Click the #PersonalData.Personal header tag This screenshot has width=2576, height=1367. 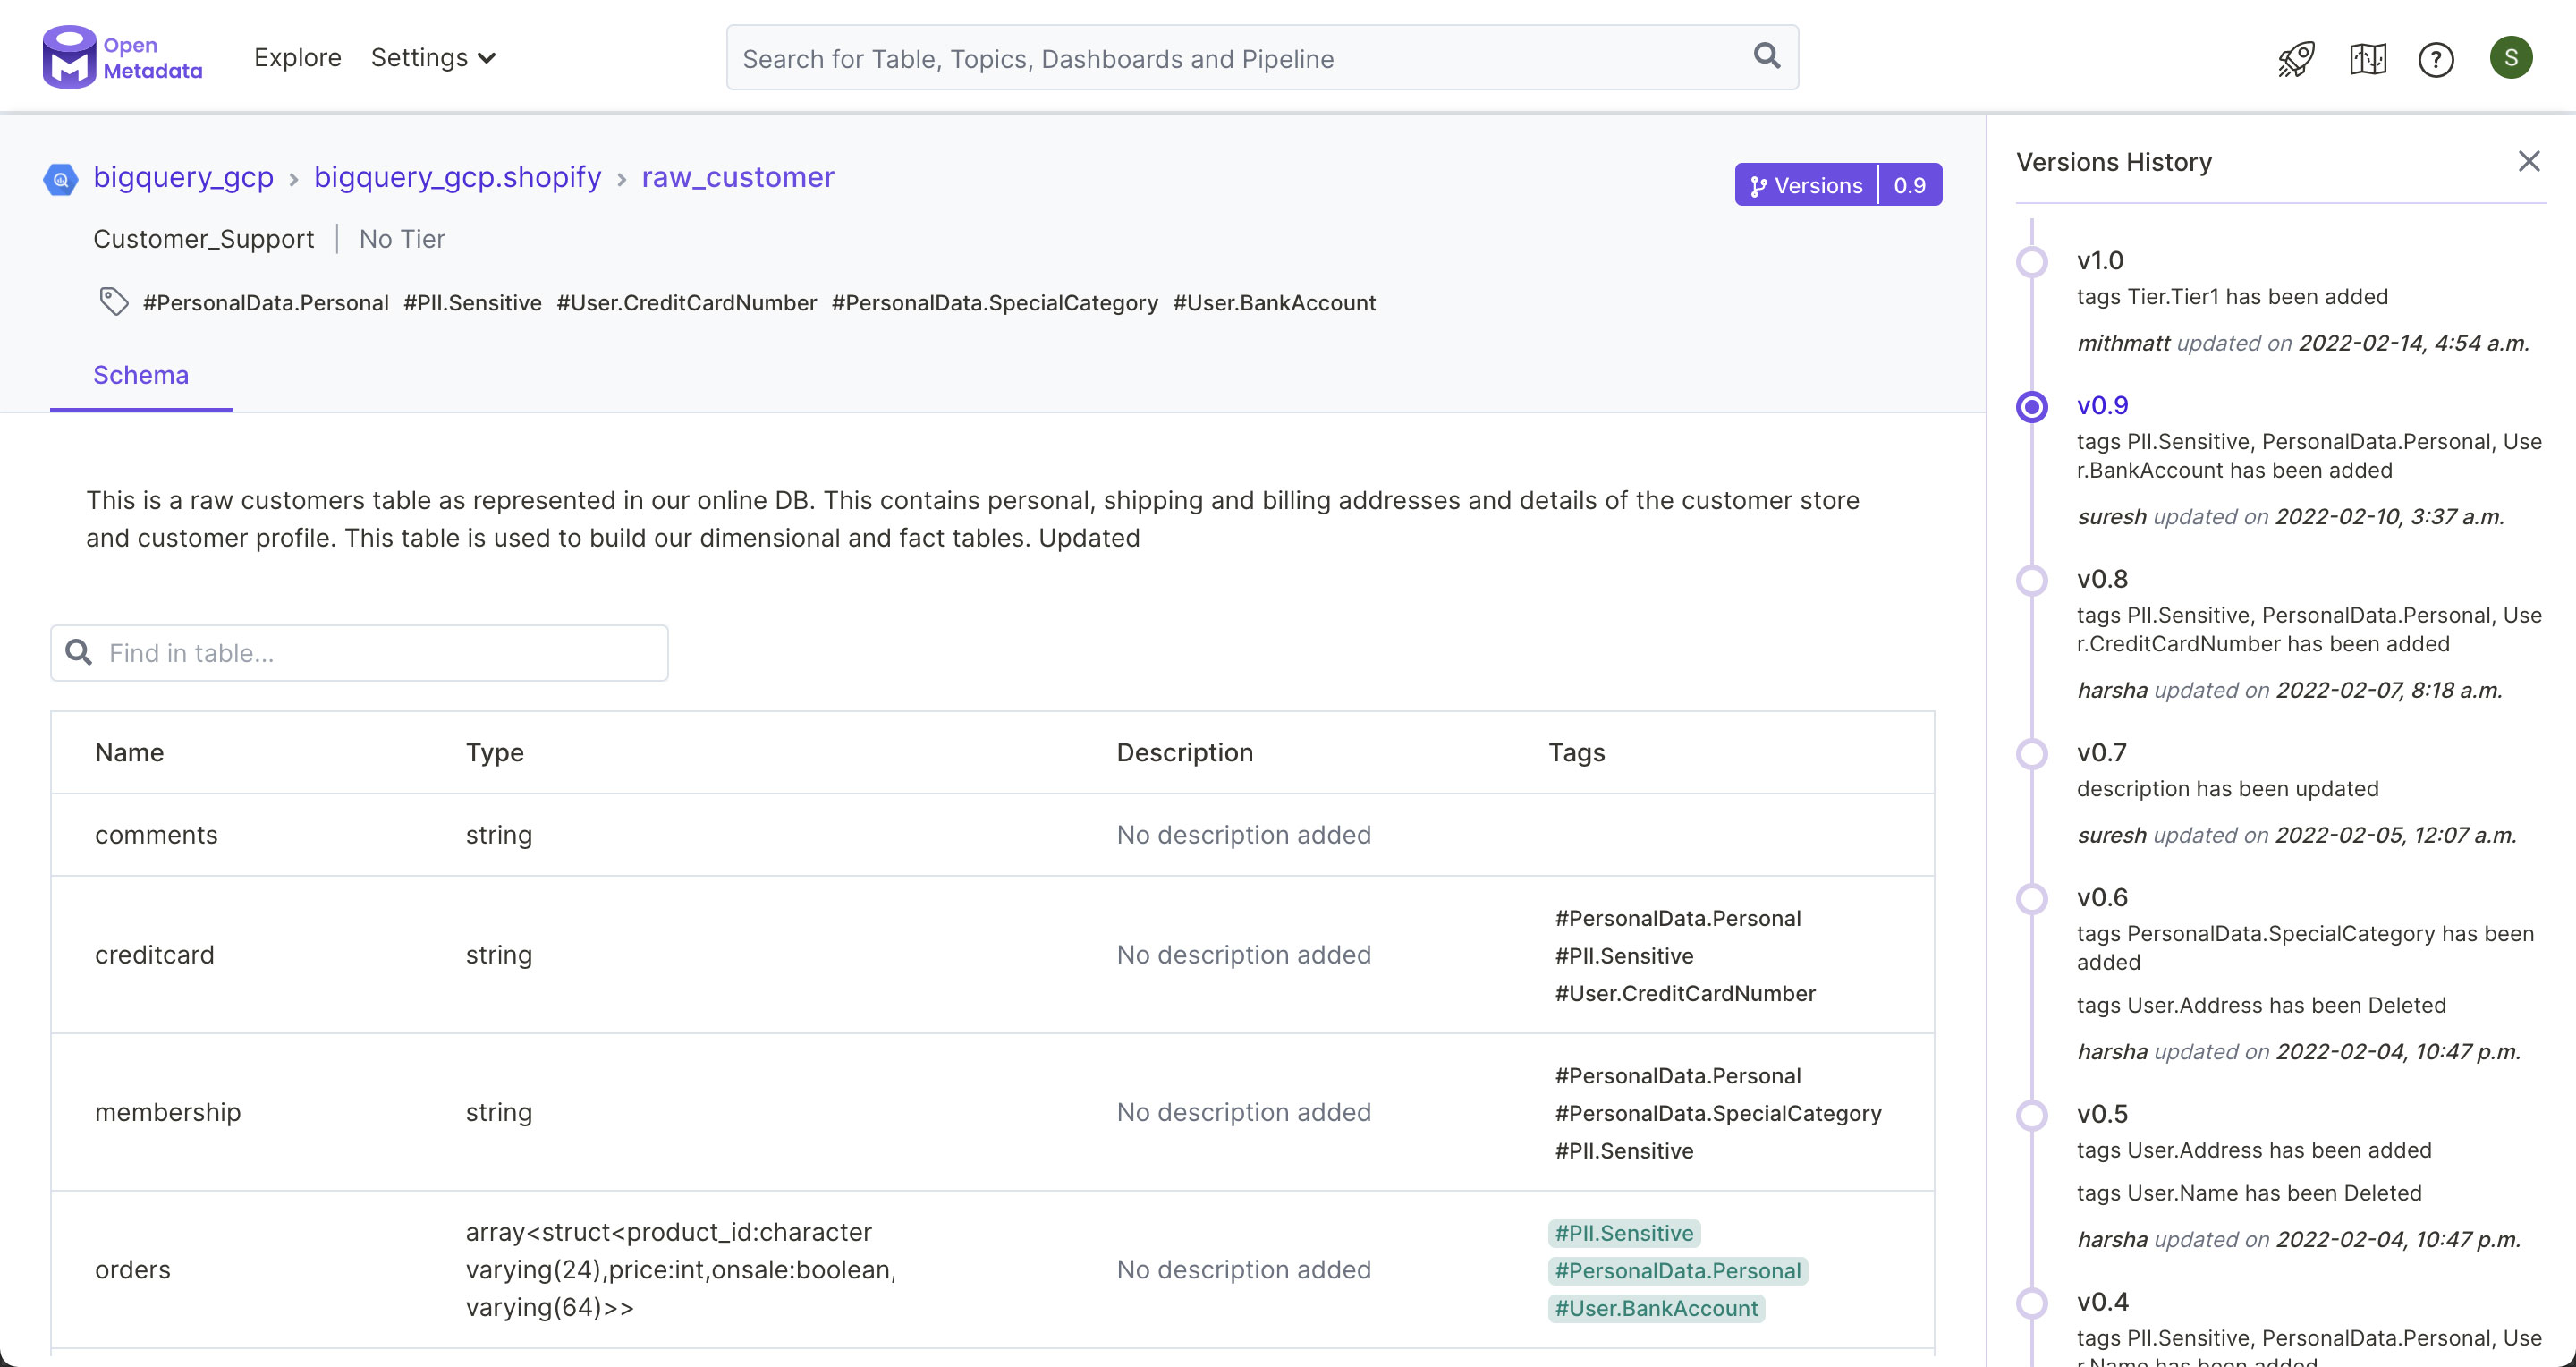265,302
